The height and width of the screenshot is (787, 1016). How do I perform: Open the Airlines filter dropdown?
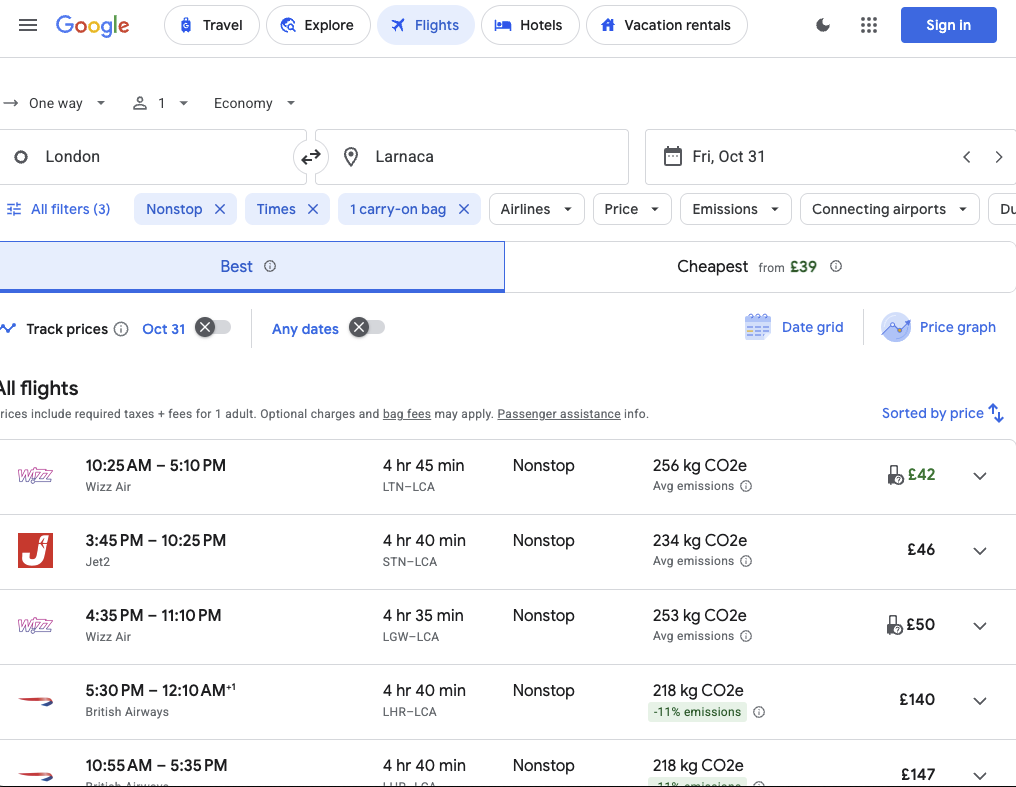[x=536, y=209]
